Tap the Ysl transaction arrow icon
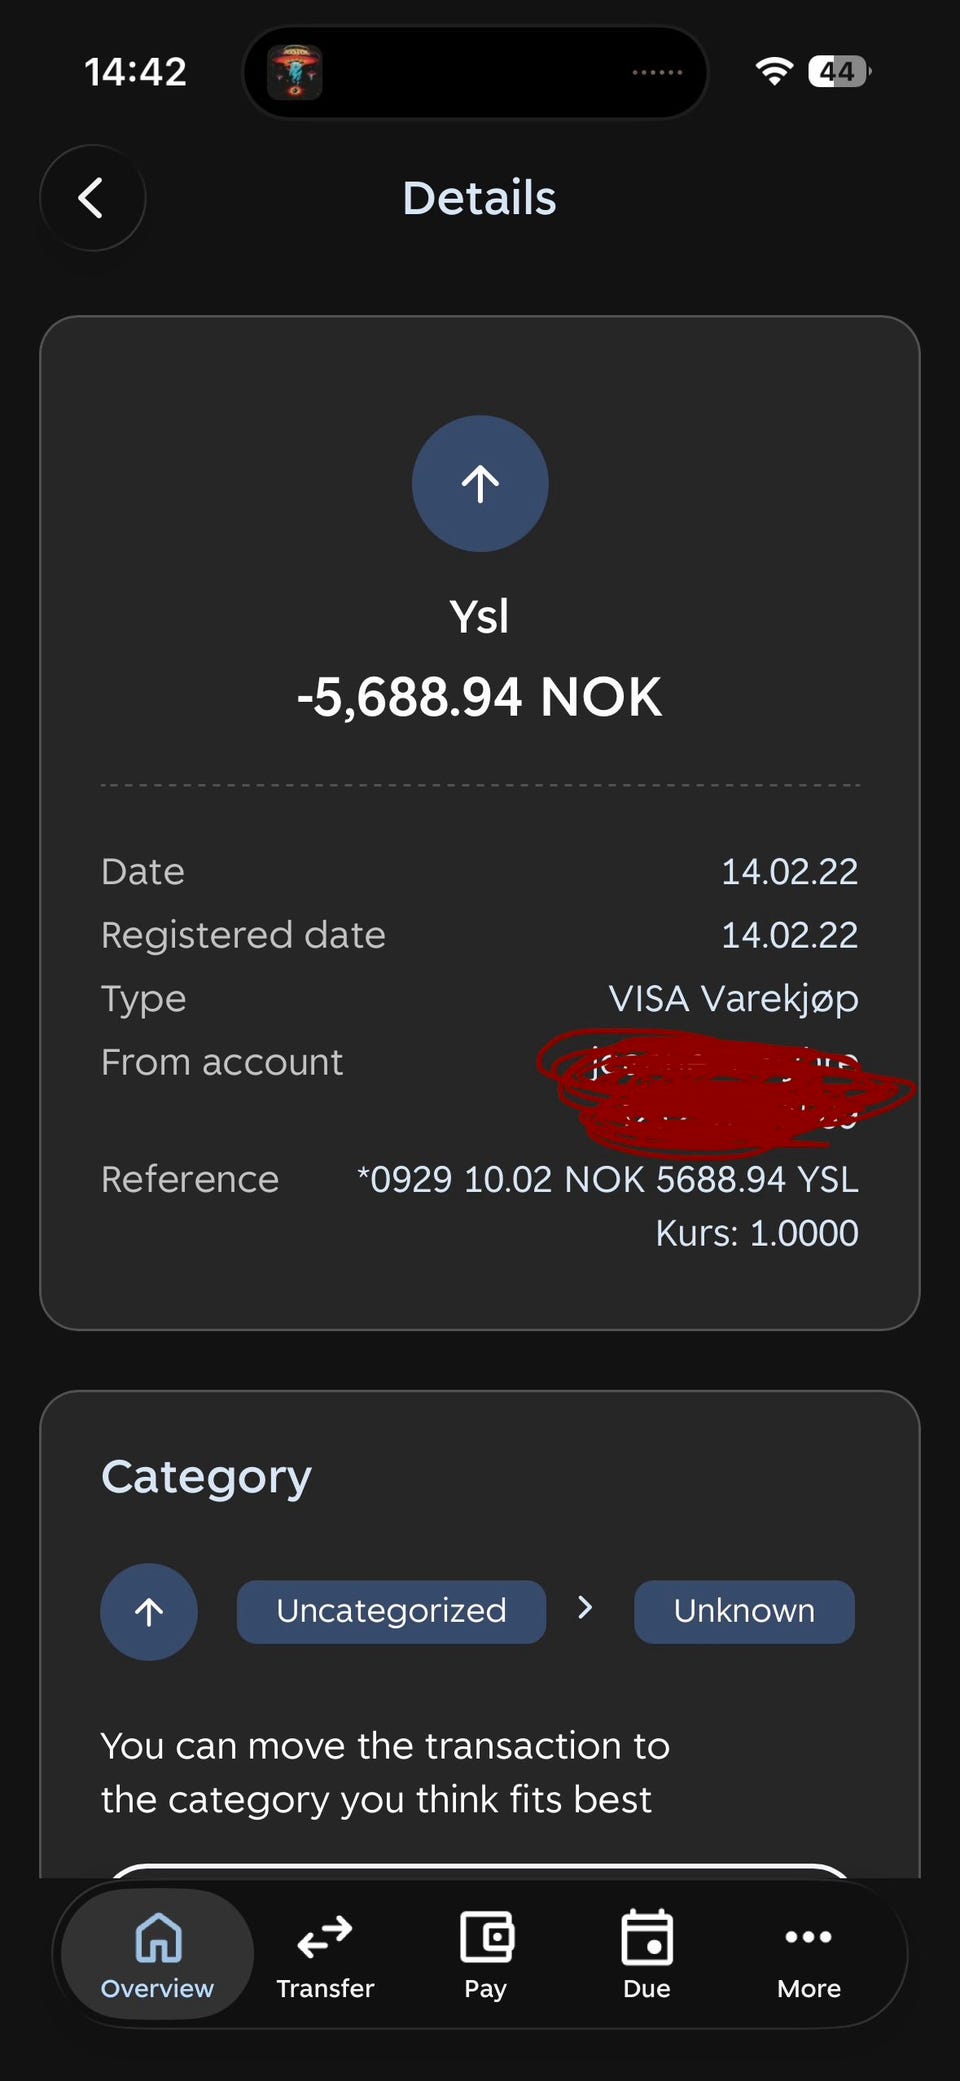This screenshot has width=960, height=2081. pyautogui.click(x=480, y=484)
